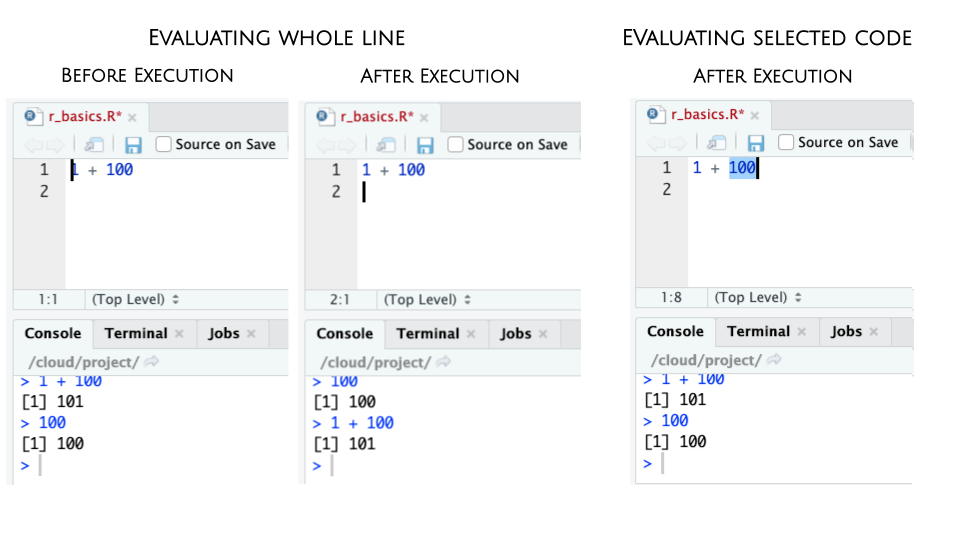Switch to Jobs tab in the right panel
The image size is (960, 540).
[846, 331]
